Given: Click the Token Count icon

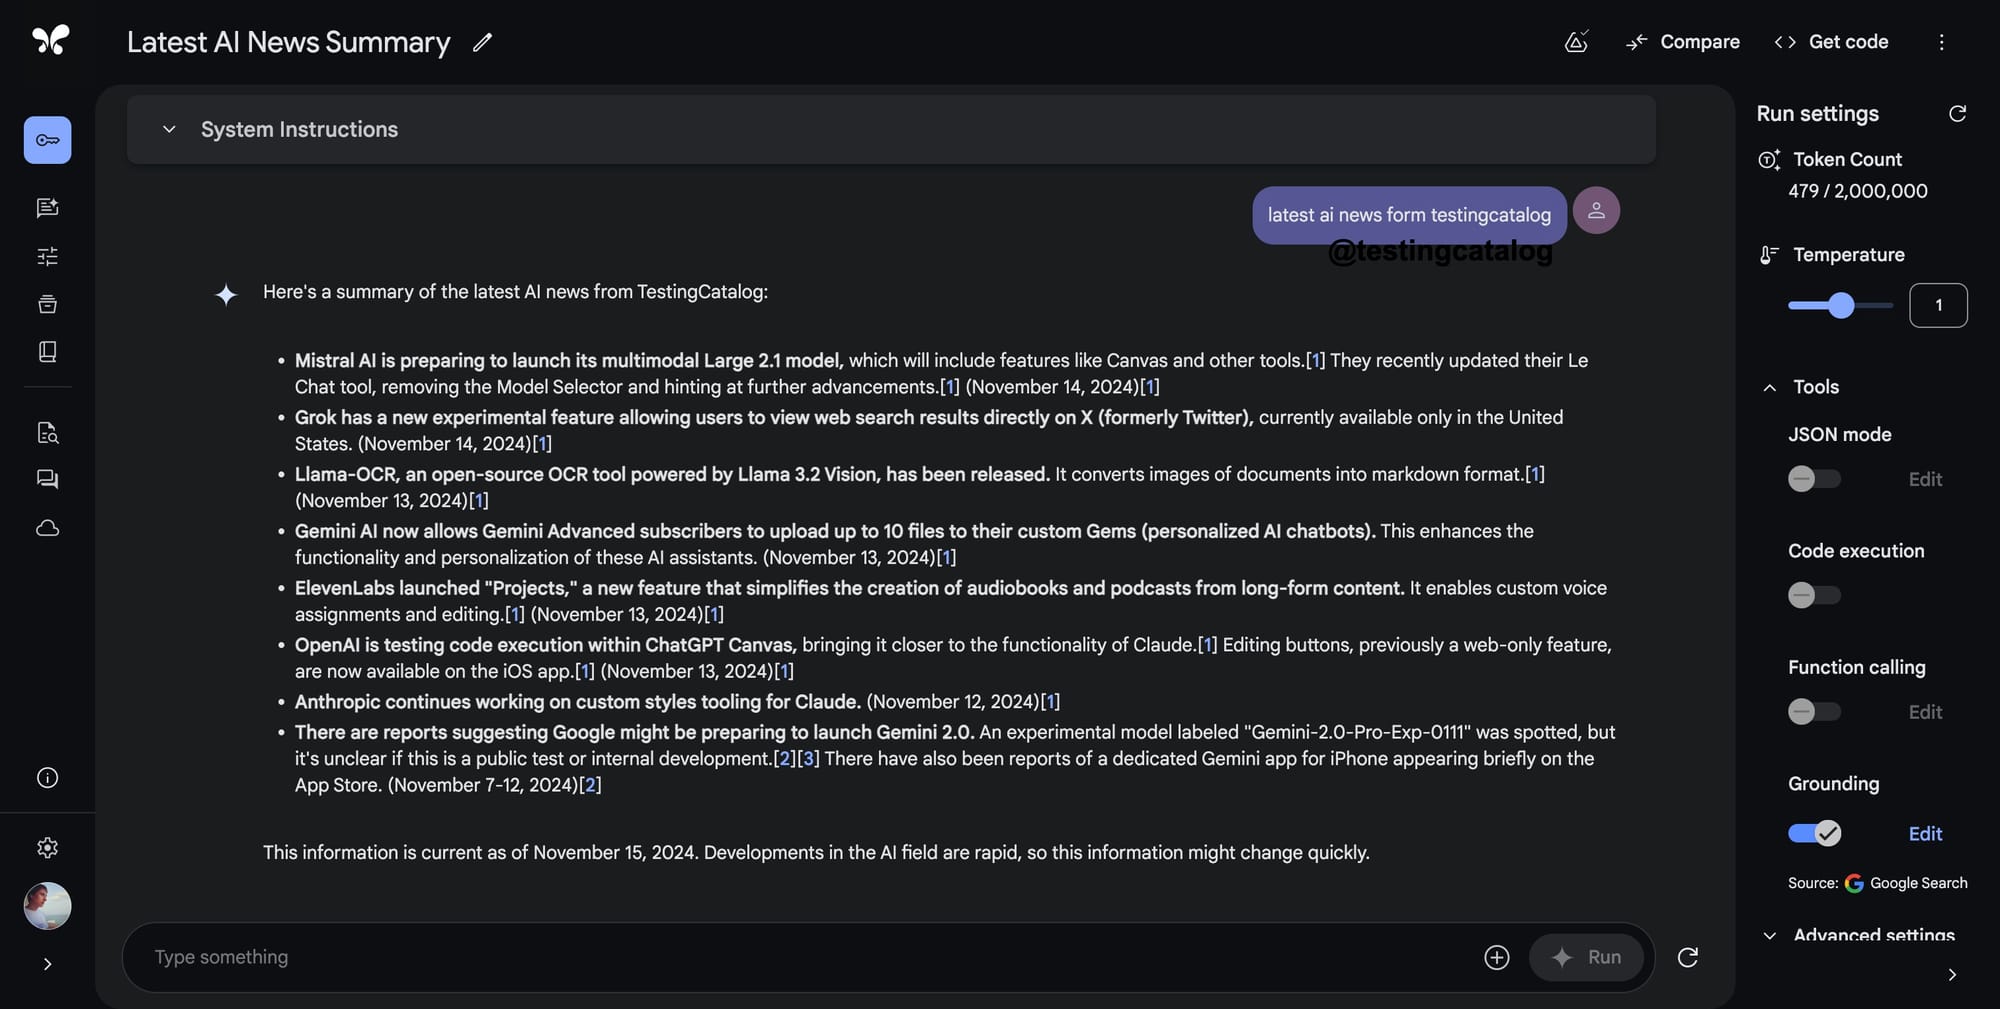Looking at the screenshot, I should [x=1768, y=160].
